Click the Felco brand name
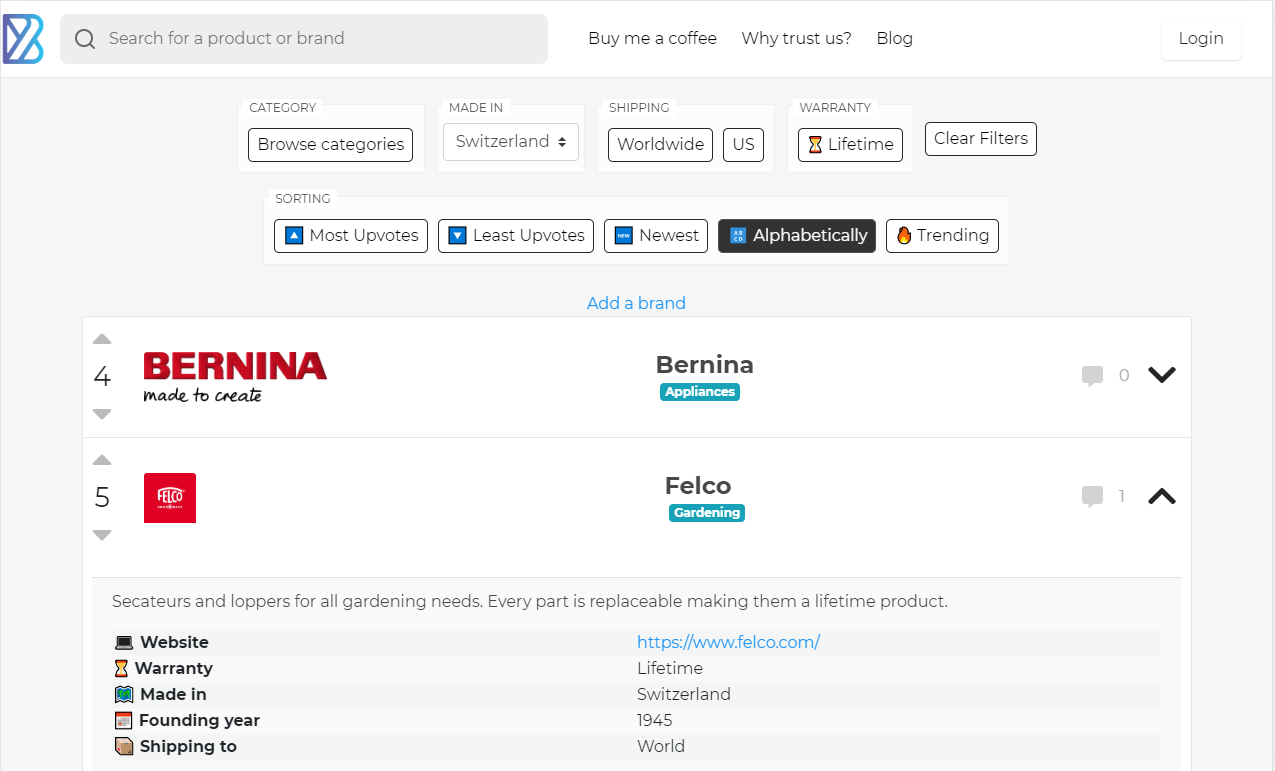Screen dimensions: 1275x771 click(698, 486)
